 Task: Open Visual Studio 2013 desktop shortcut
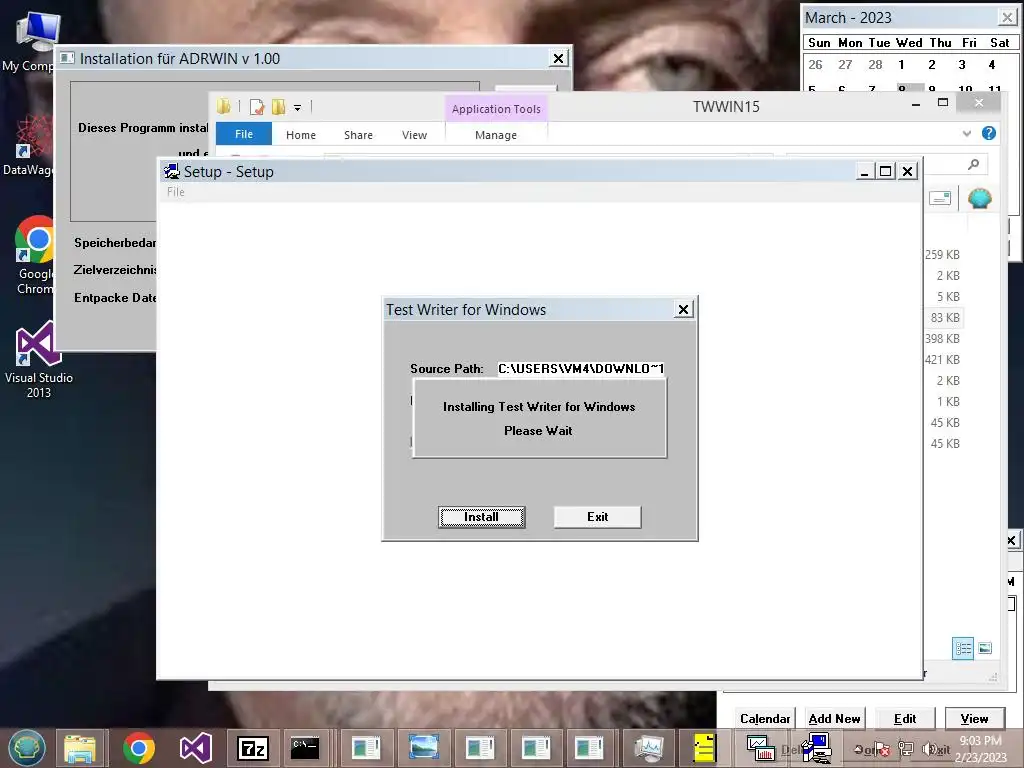pos(39,359)
